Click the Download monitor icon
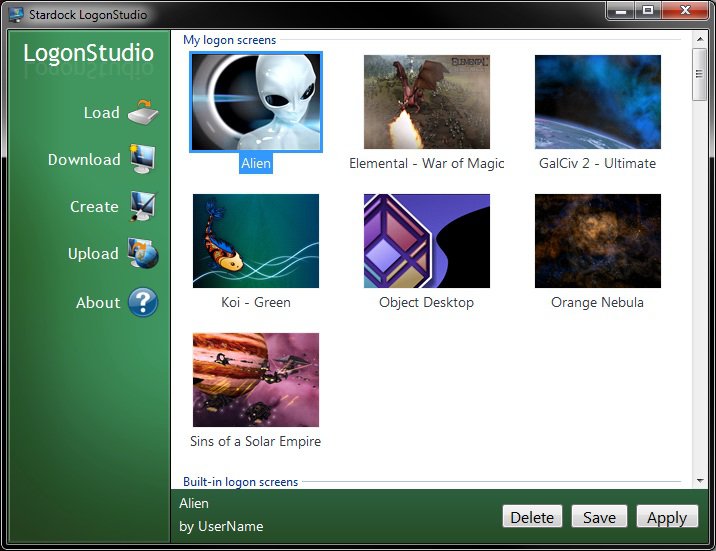The image size is (716, 551). coord(142,159)
